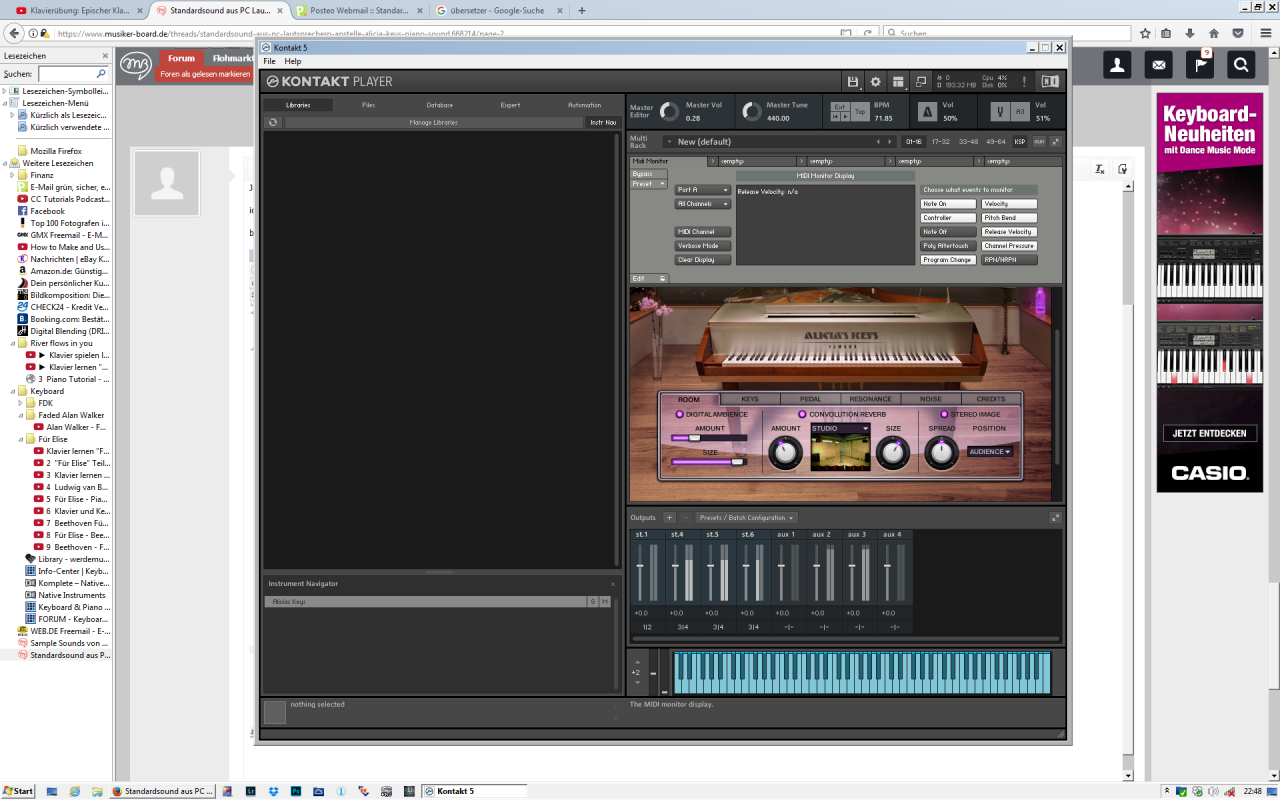Open the script Preset dropdown
1280x800 pixels.
(648, 184)
